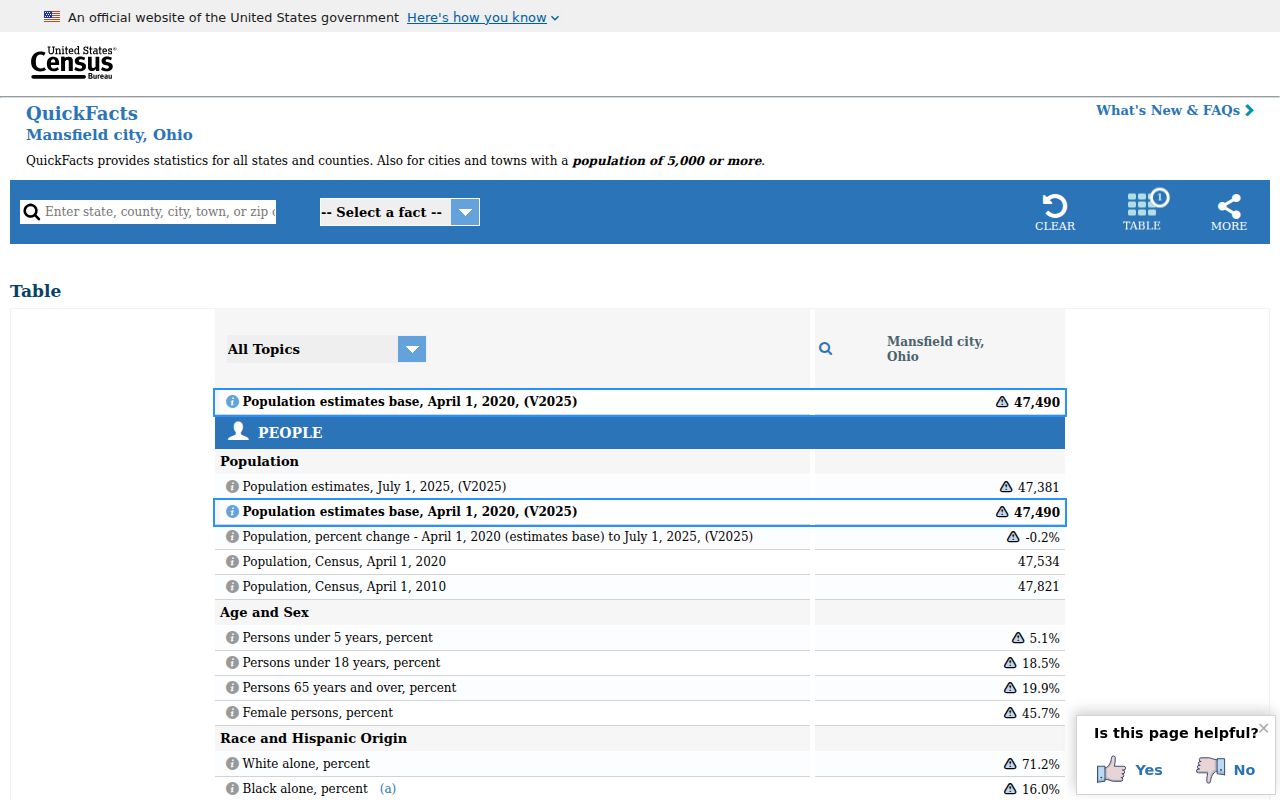Click info icon for Population percent change row
Image resolution: width=1280 pixels, height=800 pixels.
click(x=232, y=537)
